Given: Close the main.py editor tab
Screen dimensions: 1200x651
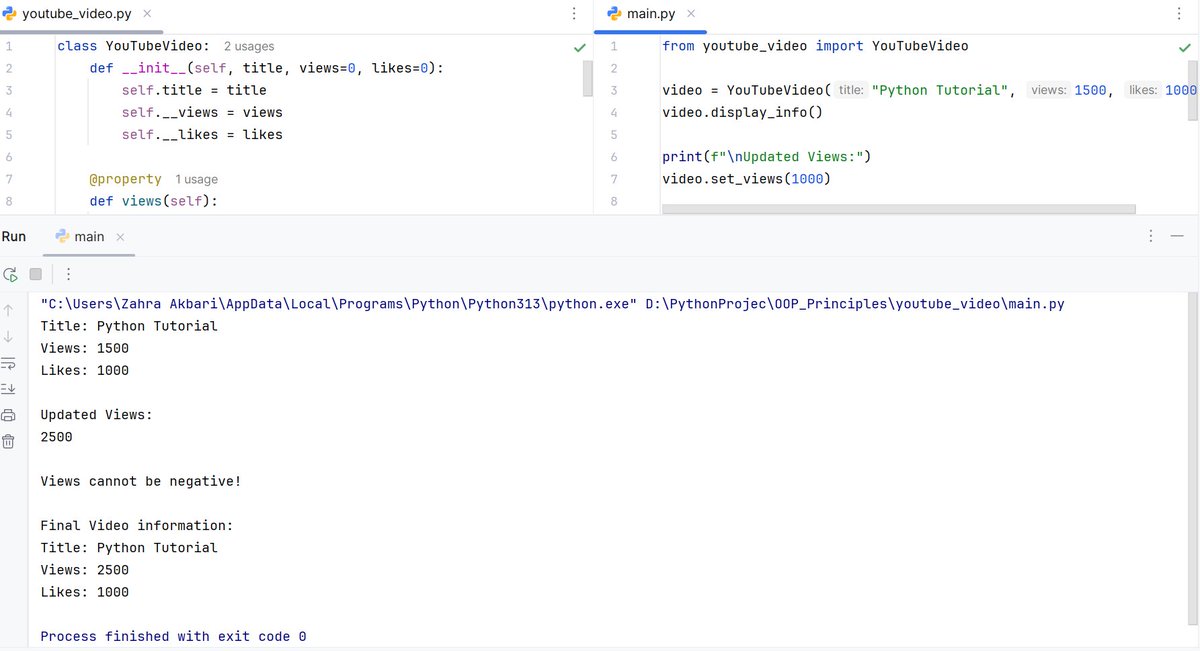Looking at the screenshot, I should [x=691, y=14].
